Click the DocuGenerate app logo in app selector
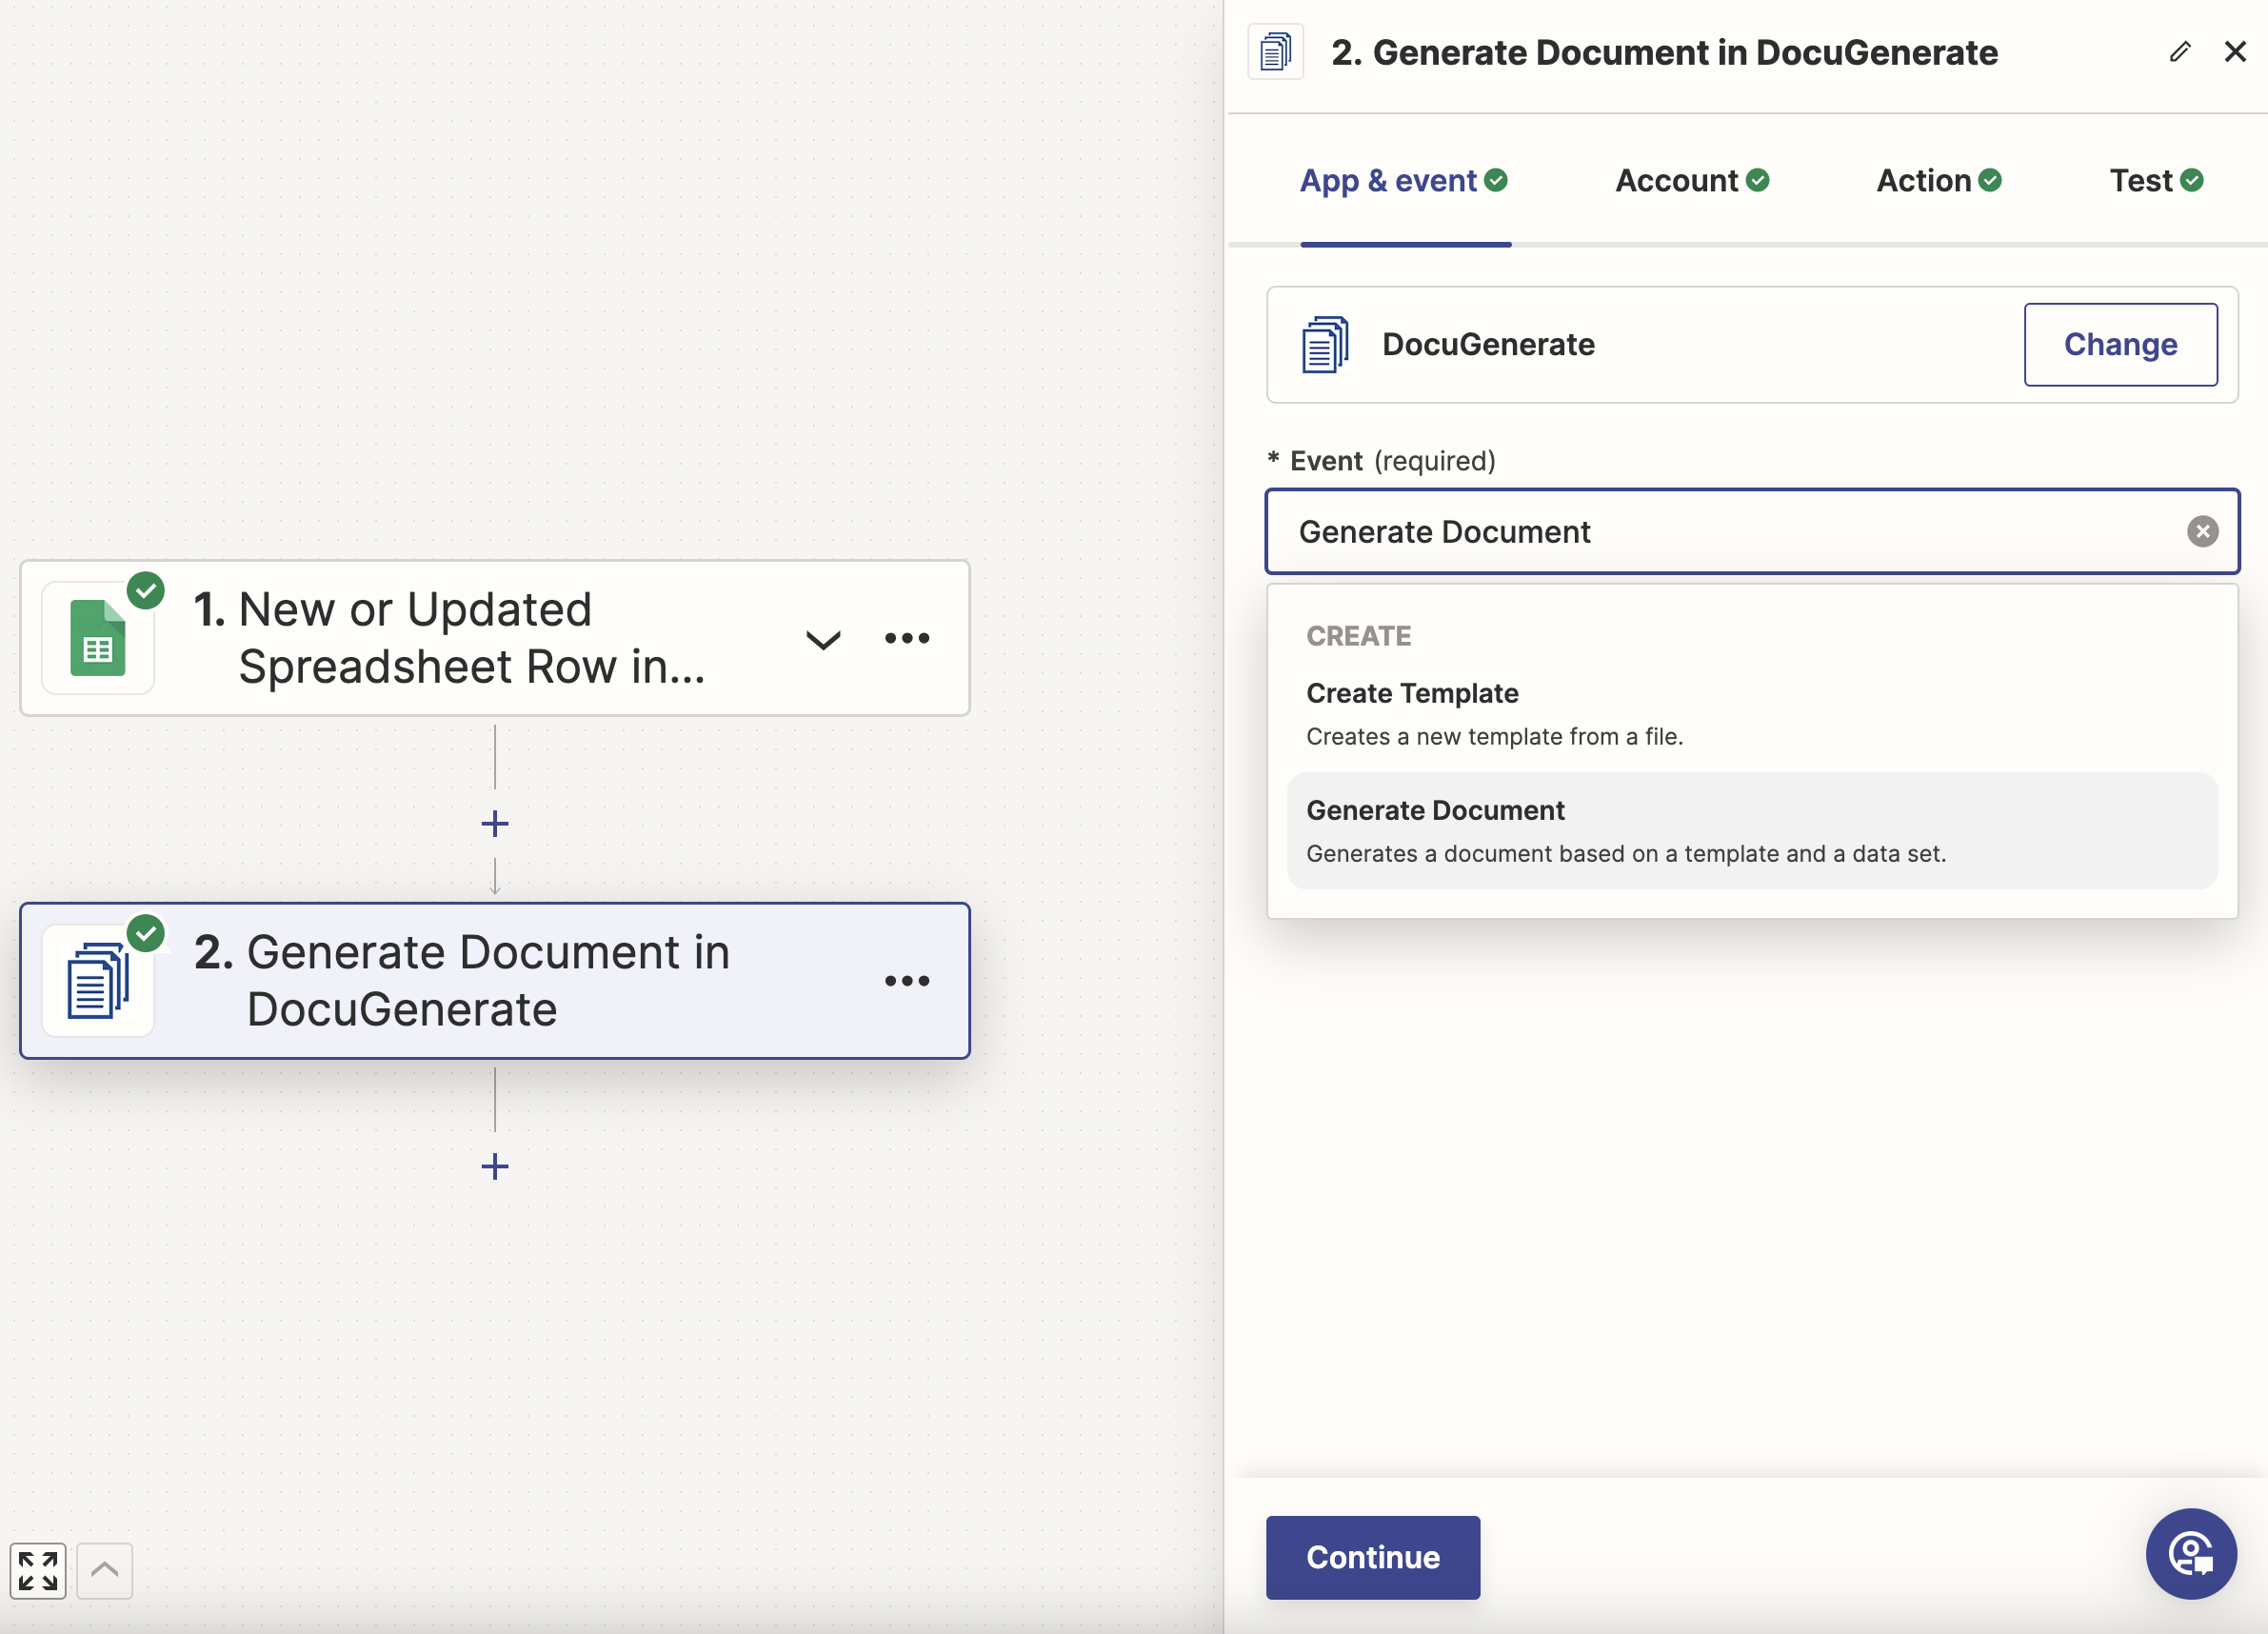The height and width of the screenshot is (1634, 2268). pyautogui.click(x=1325, y=345)
